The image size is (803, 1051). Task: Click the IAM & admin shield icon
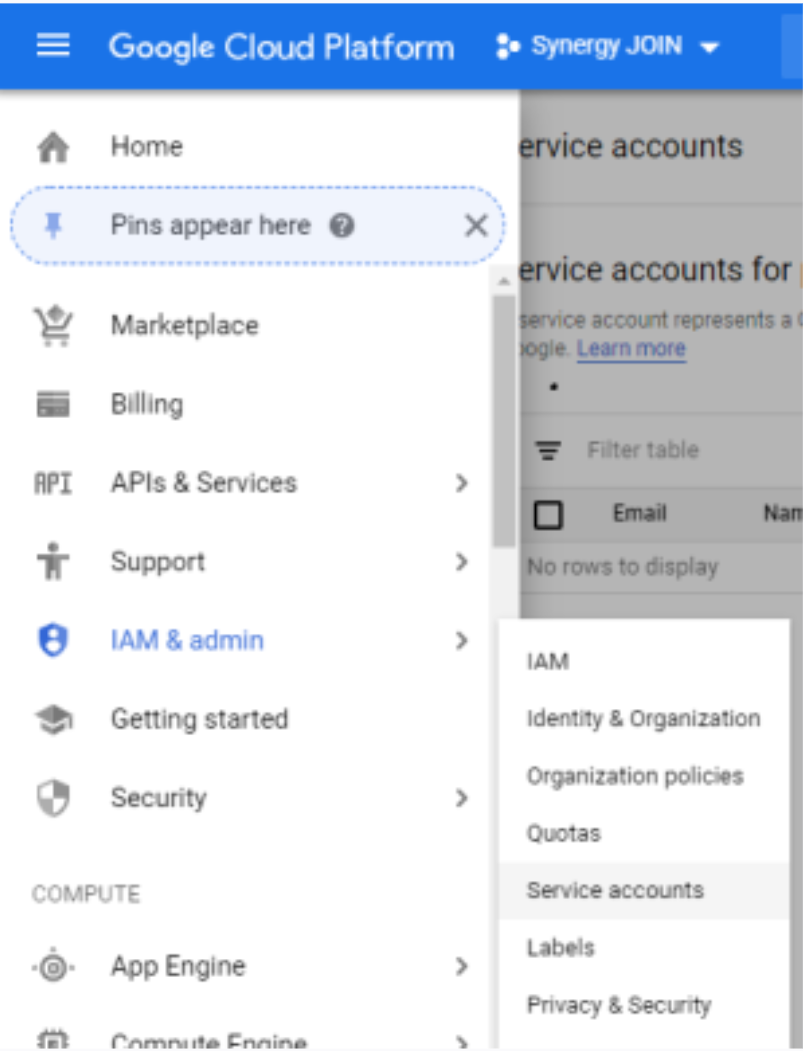(53, 640)
